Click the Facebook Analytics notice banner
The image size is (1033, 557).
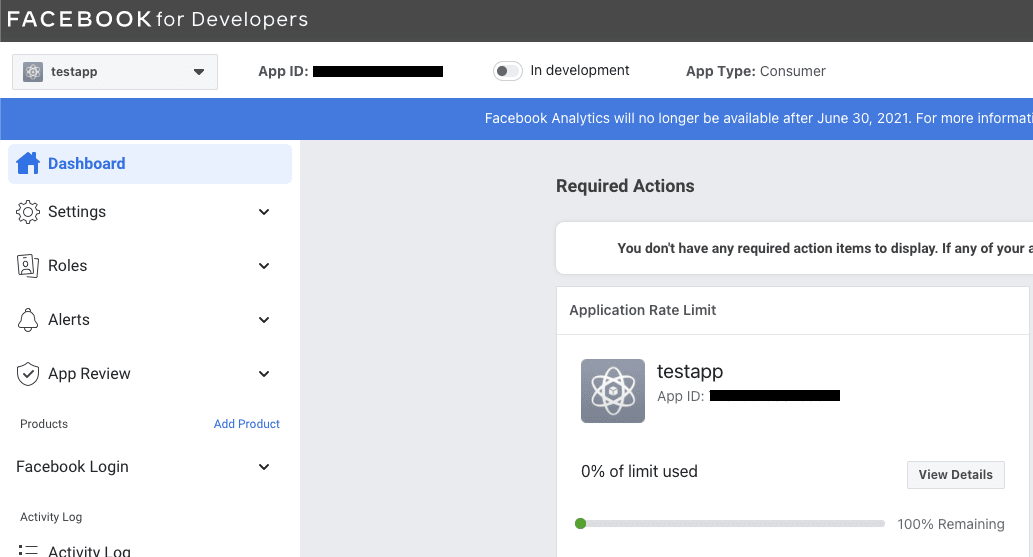click(x=516, y=119)
